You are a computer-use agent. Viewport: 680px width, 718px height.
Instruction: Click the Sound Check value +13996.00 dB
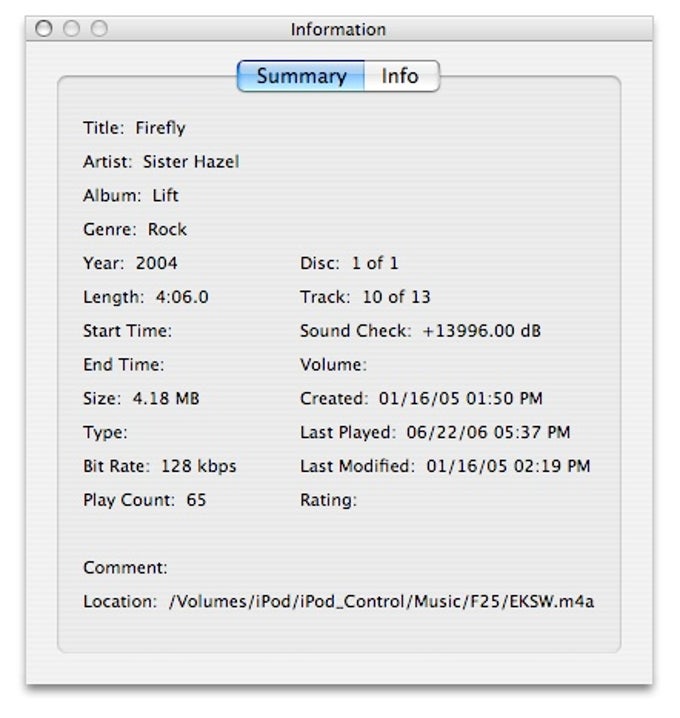[x=482, y=331]
